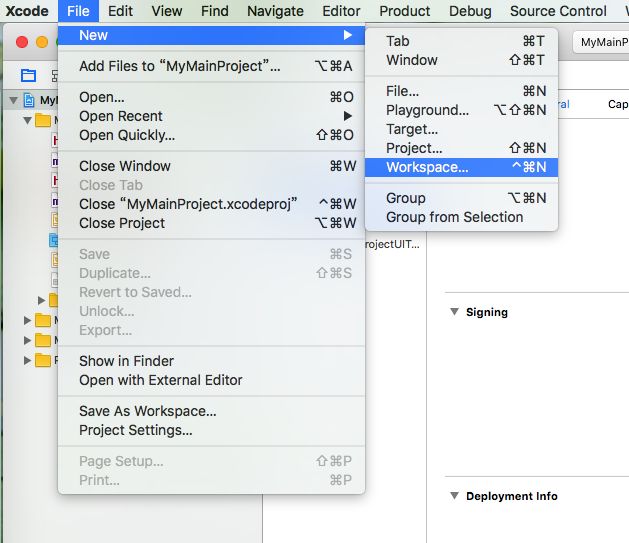
Task: Select New Target… in submenu
Action: point(461,129)
